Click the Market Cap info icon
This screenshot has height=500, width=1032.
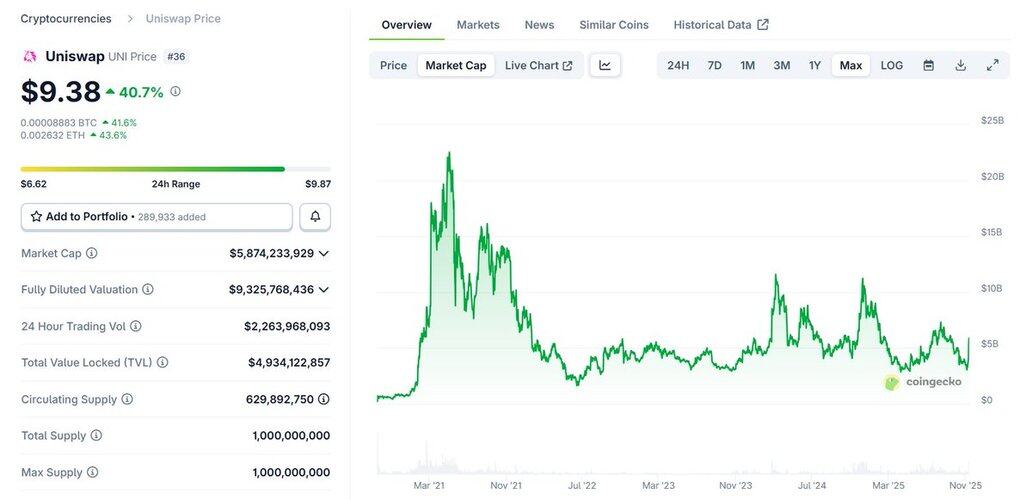[92, 253]
